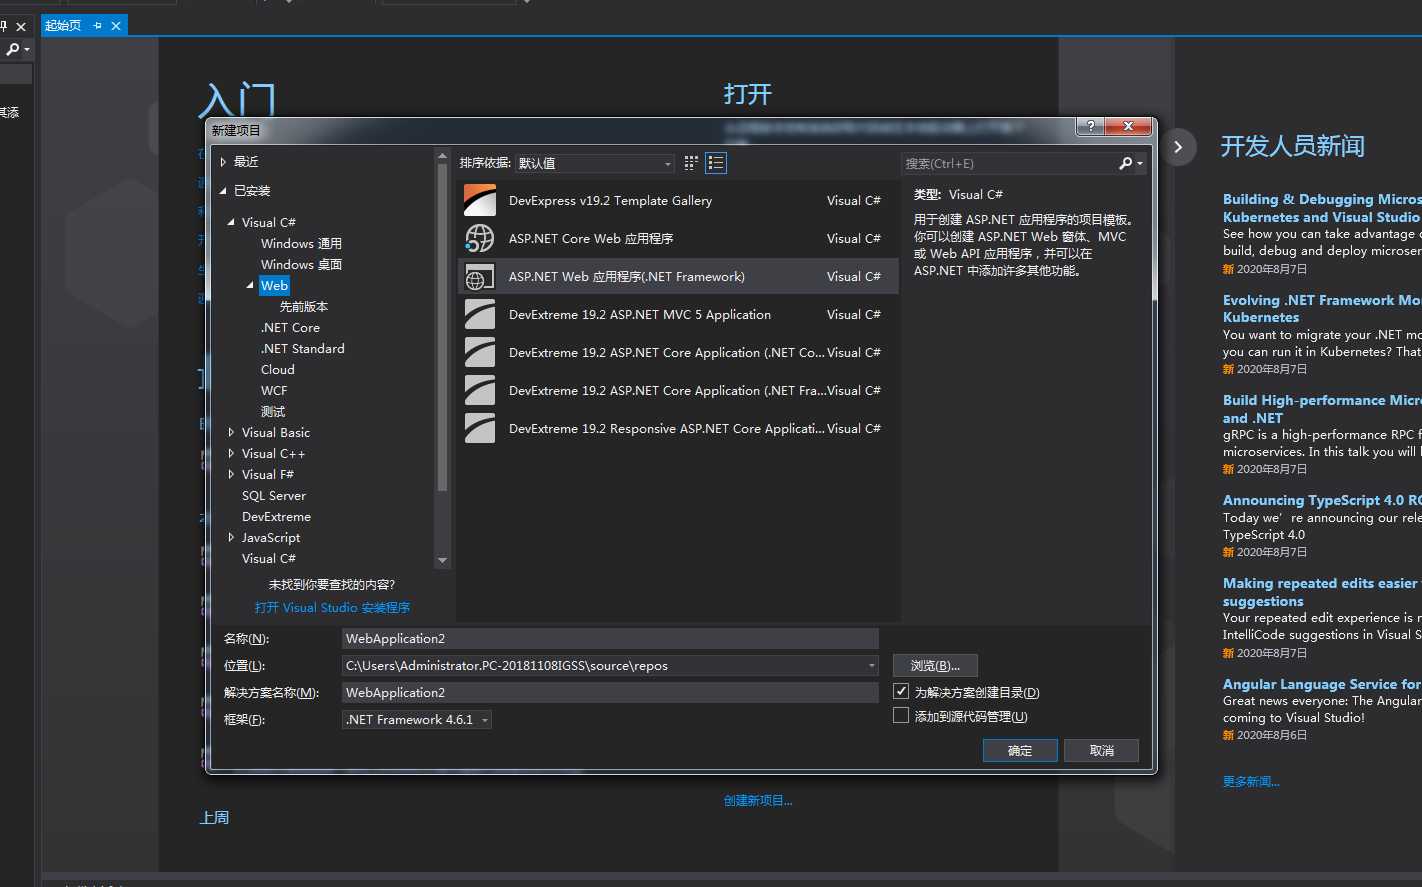Click 确定 button to confirm

coord(1020,750)
